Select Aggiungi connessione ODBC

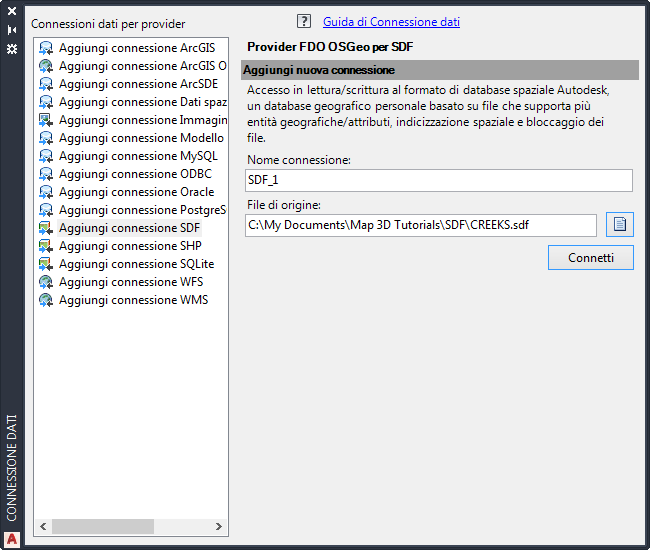pos(135,174)
